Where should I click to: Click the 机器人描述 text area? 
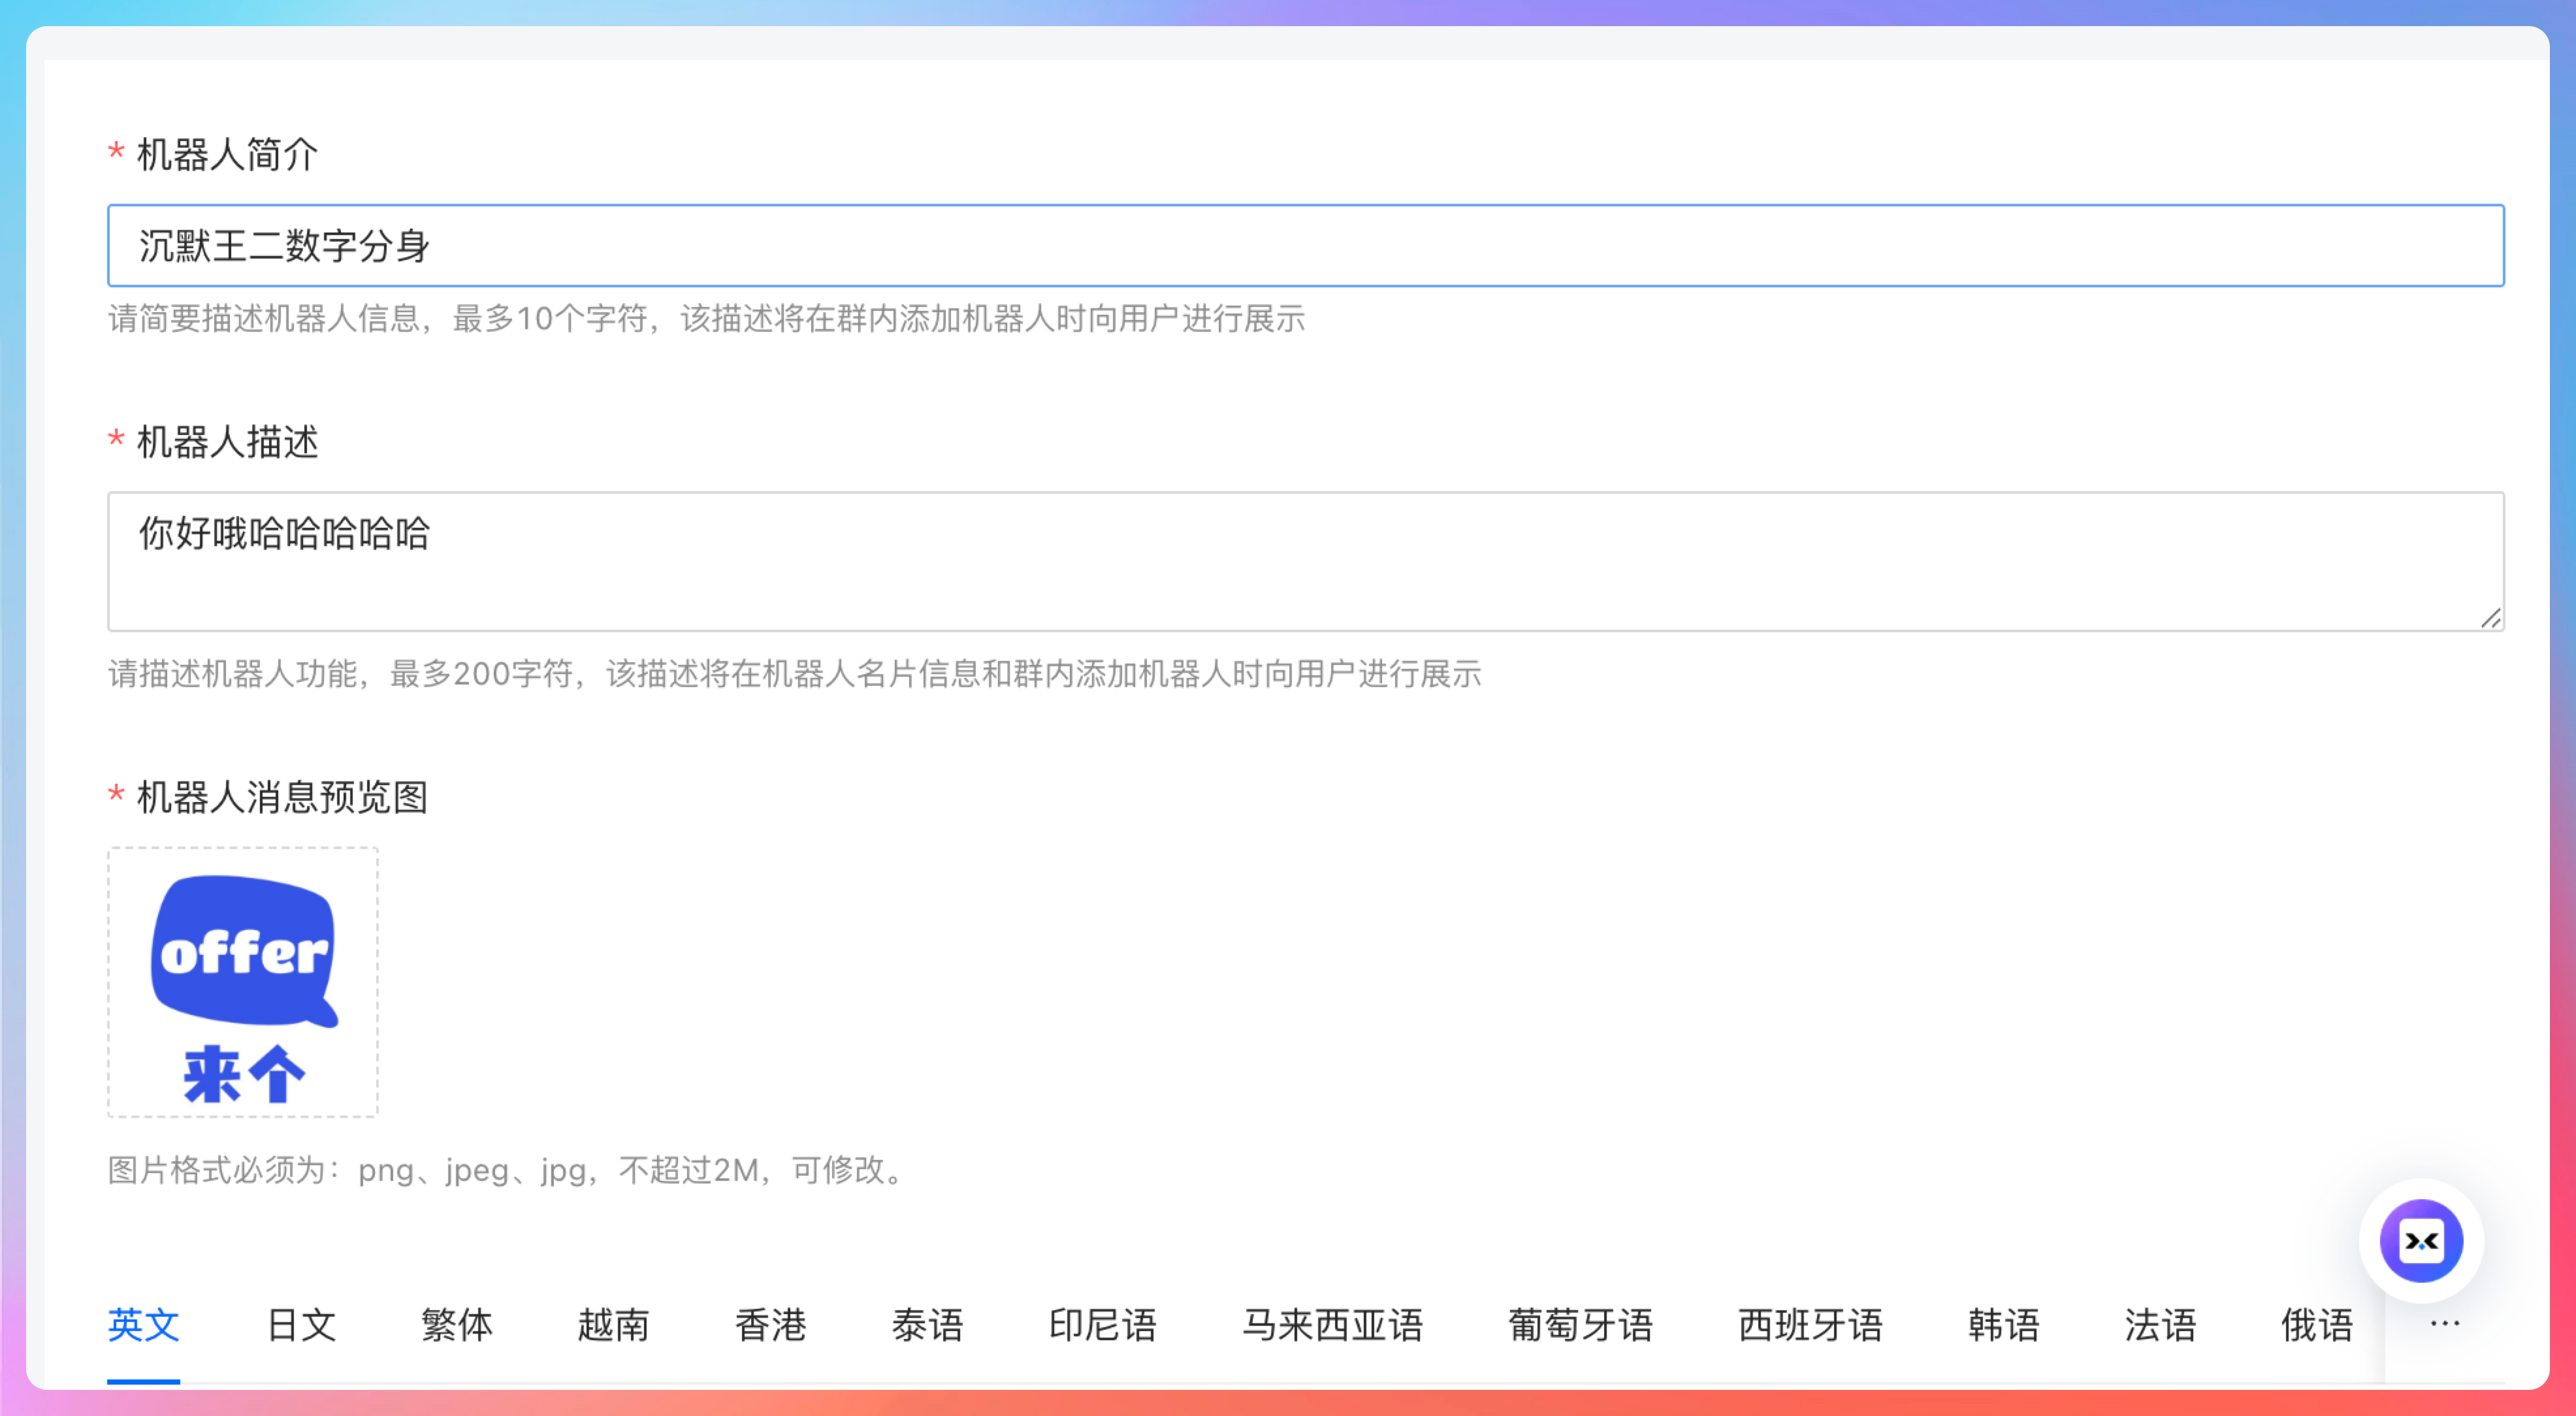[1305, 561]
